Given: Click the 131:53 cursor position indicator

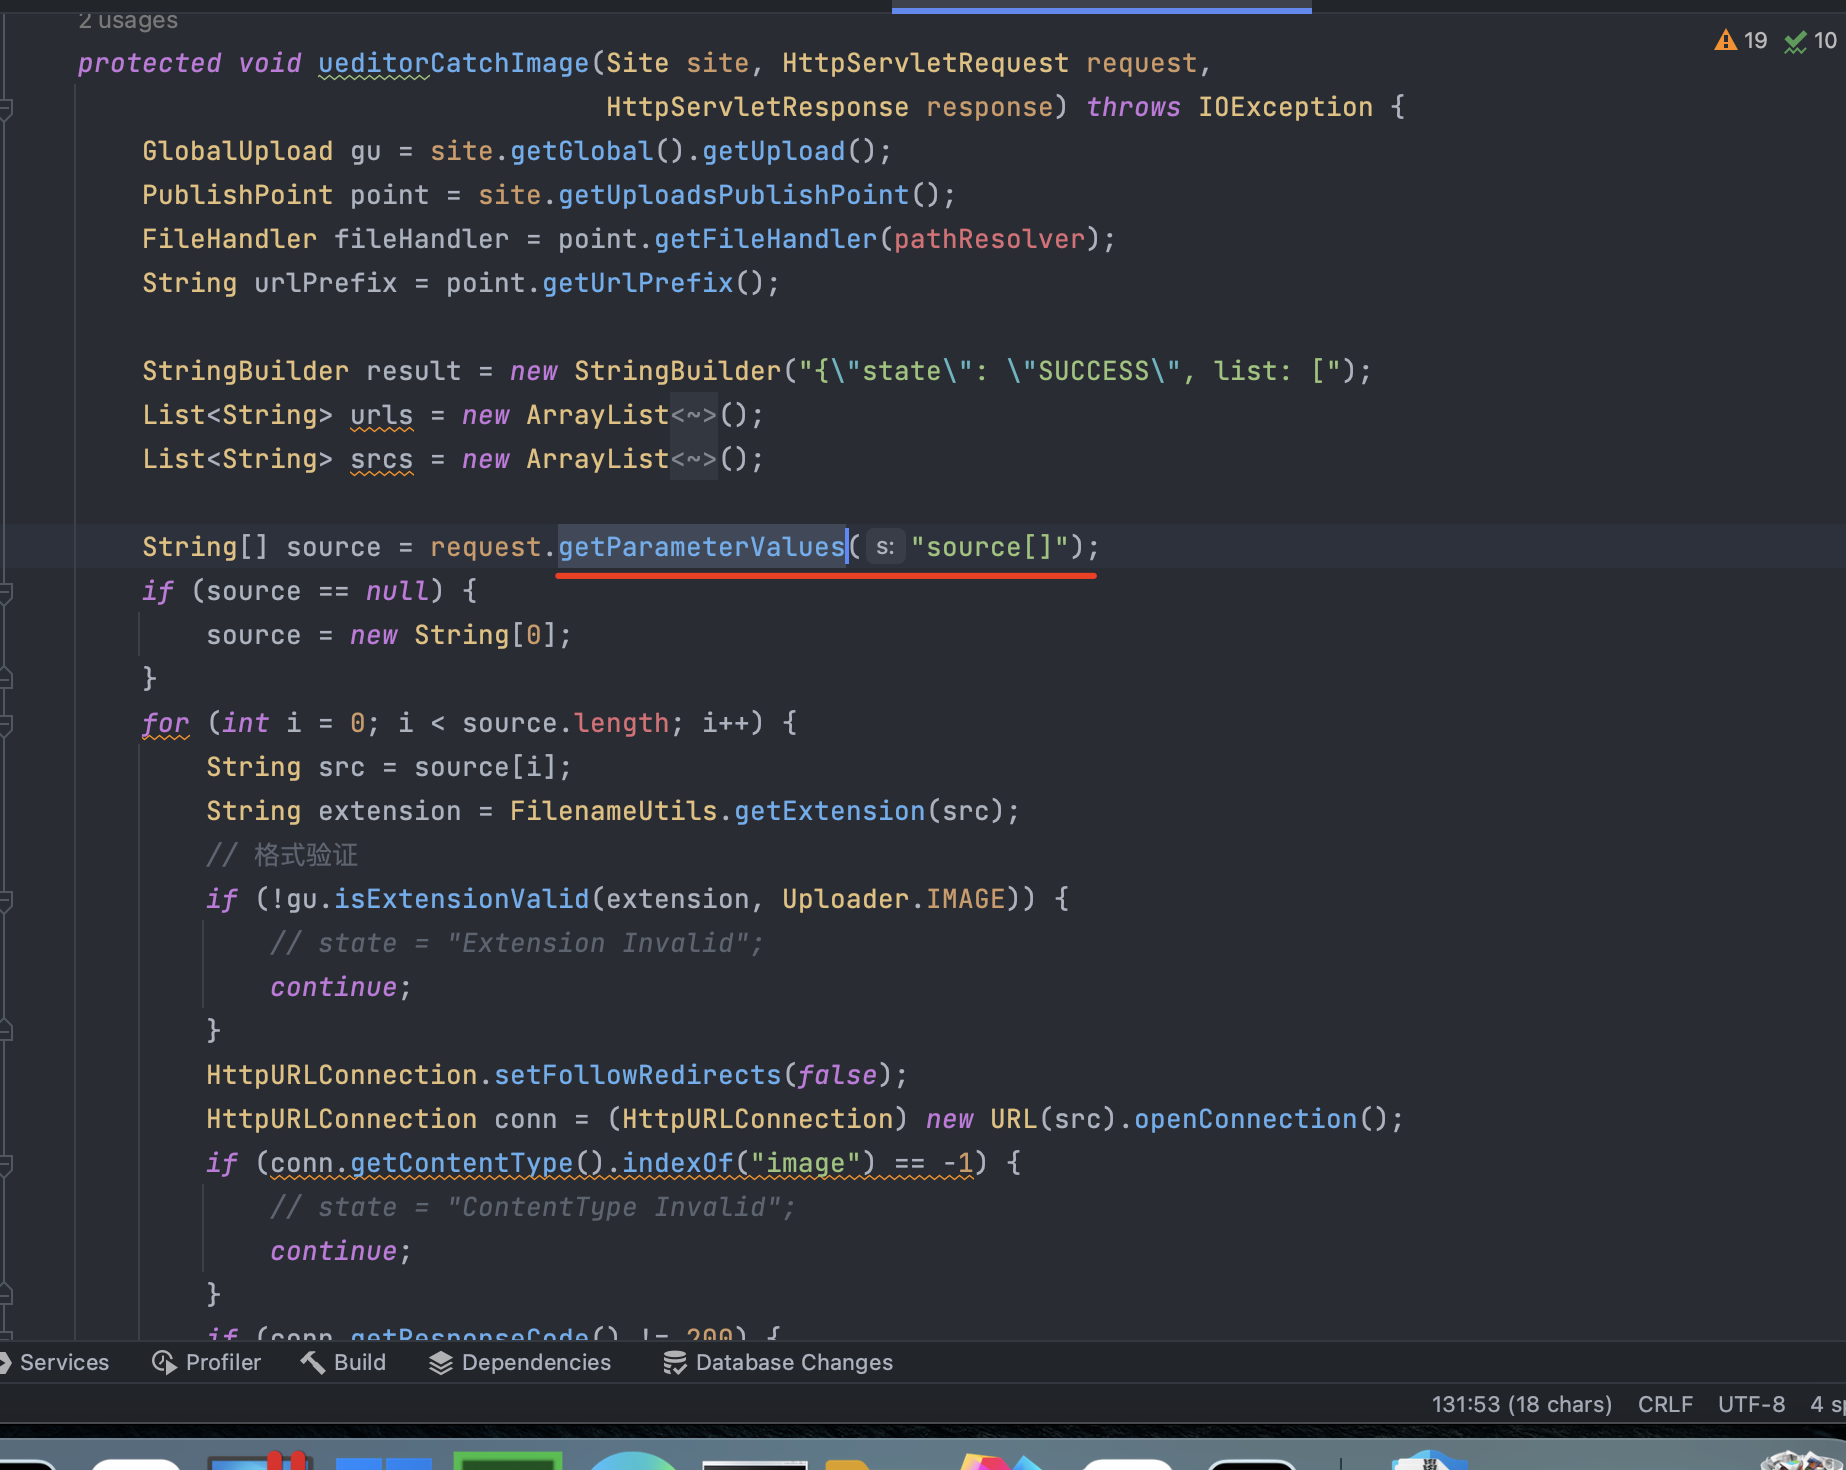Looking at the screenshot, I should [x=1521, y=1404].
